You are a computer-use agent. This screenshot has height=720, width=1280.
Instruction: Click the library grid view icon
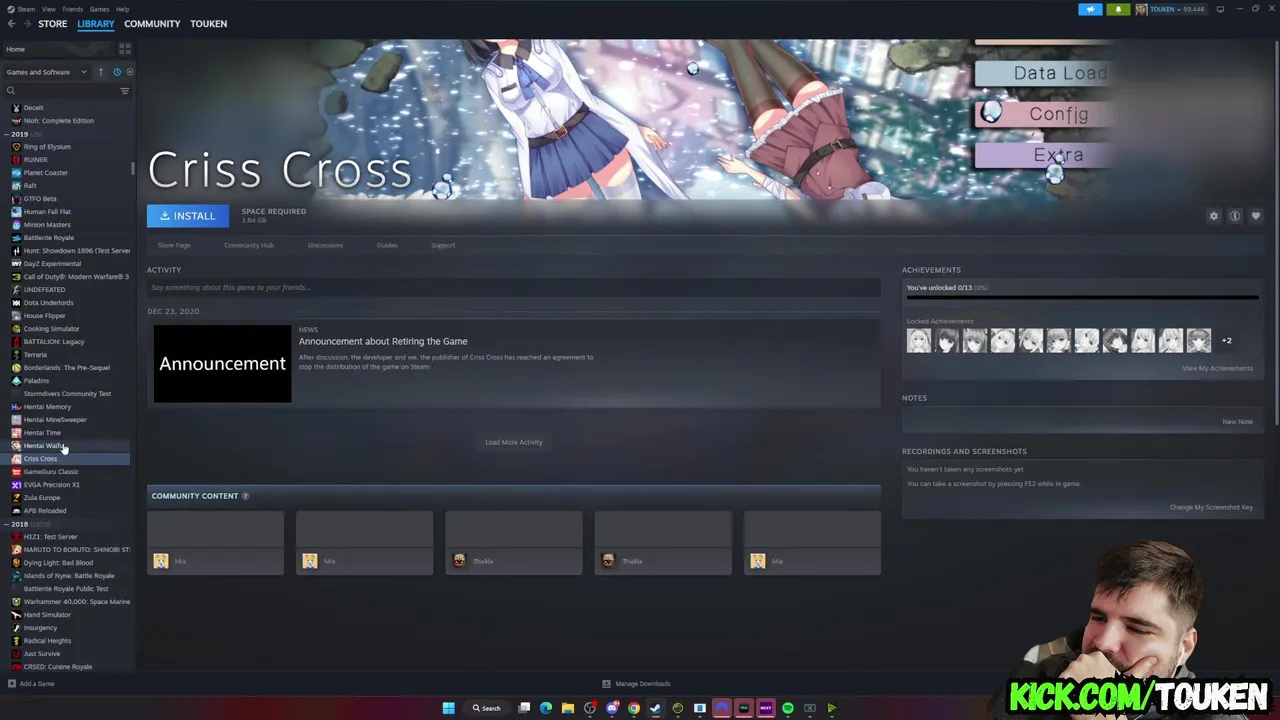(125, 49)
